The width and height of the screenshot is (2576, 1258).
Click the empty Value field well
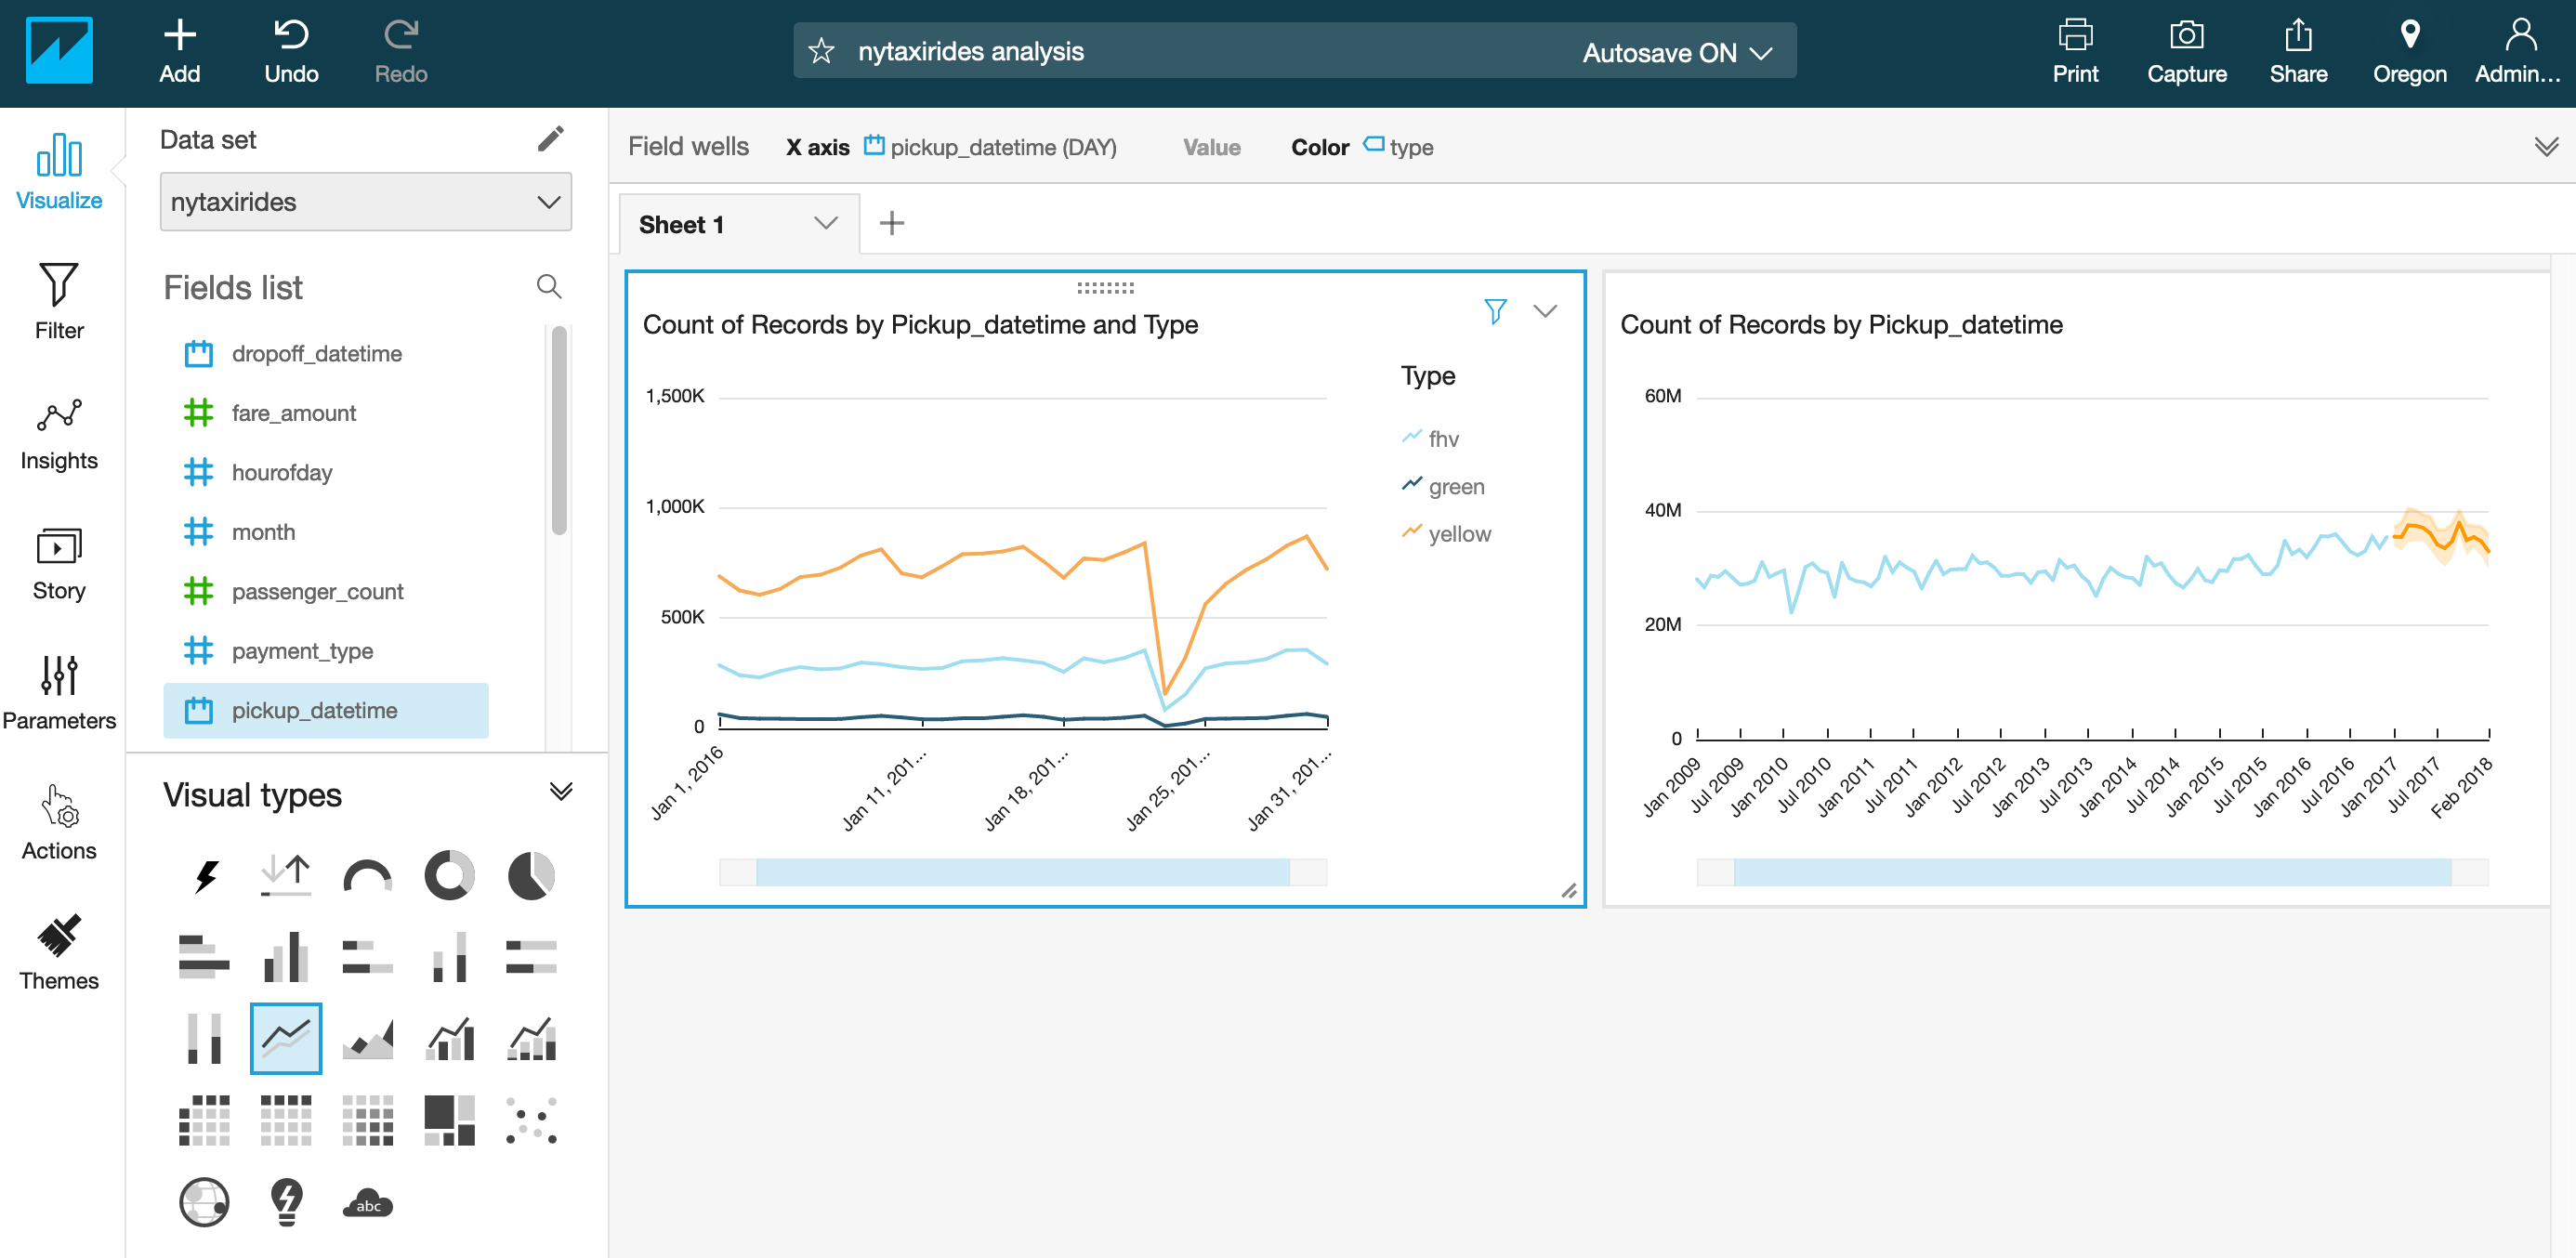coord(1211,147)
